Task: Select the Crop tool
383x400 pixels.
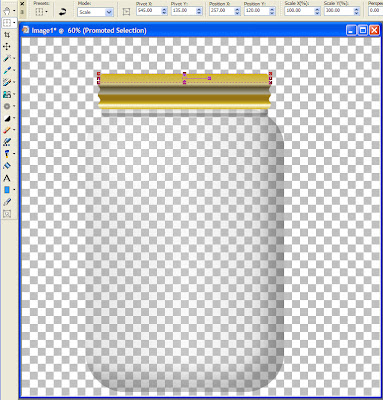Action: (x=7, y=35)
